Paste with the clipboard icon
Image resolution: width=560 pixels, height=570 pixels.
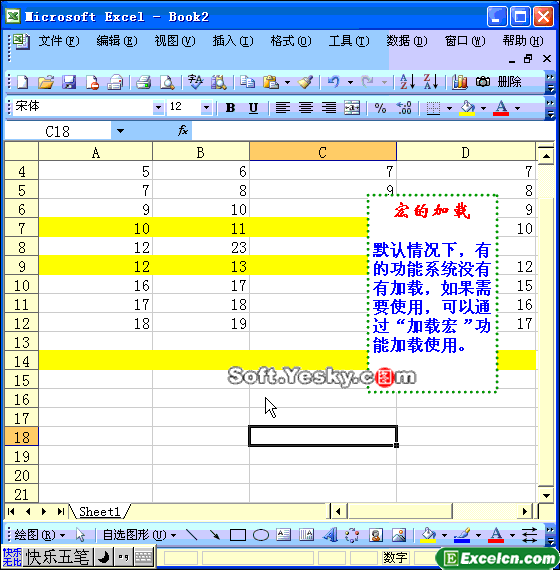[x=271, y=82]
